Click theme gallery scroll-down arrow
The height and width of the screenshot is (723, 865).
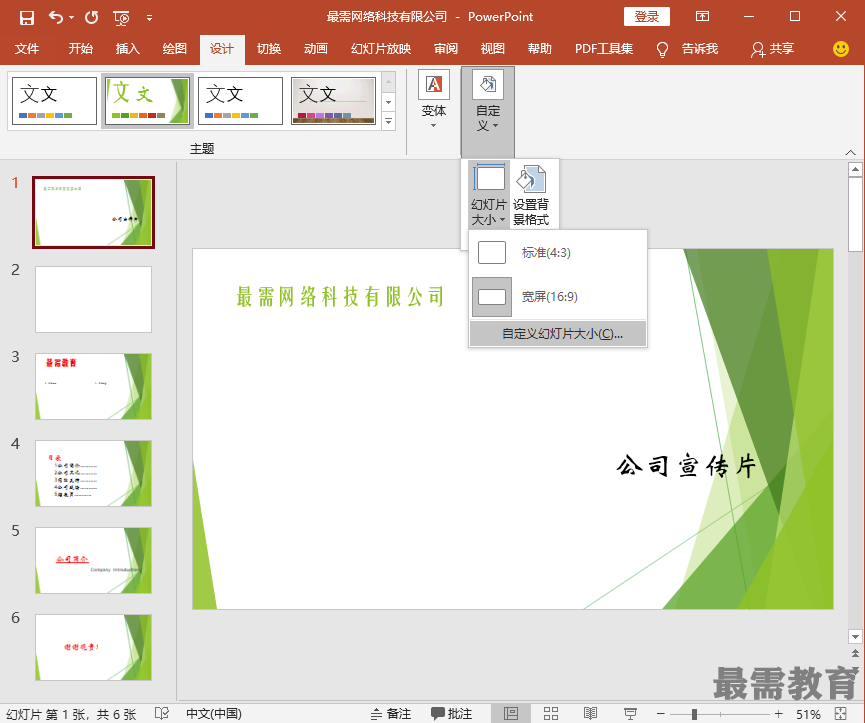388,101
